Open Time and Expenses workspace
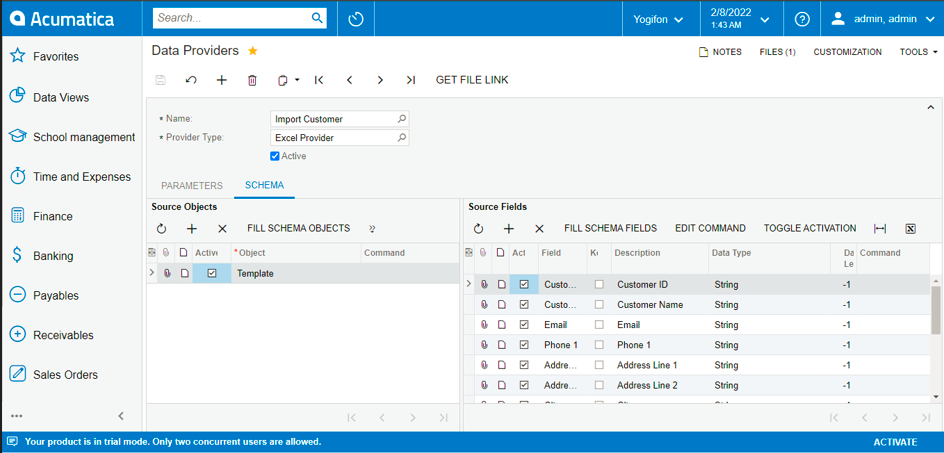The image size is (944, 453). pos(81,177)
